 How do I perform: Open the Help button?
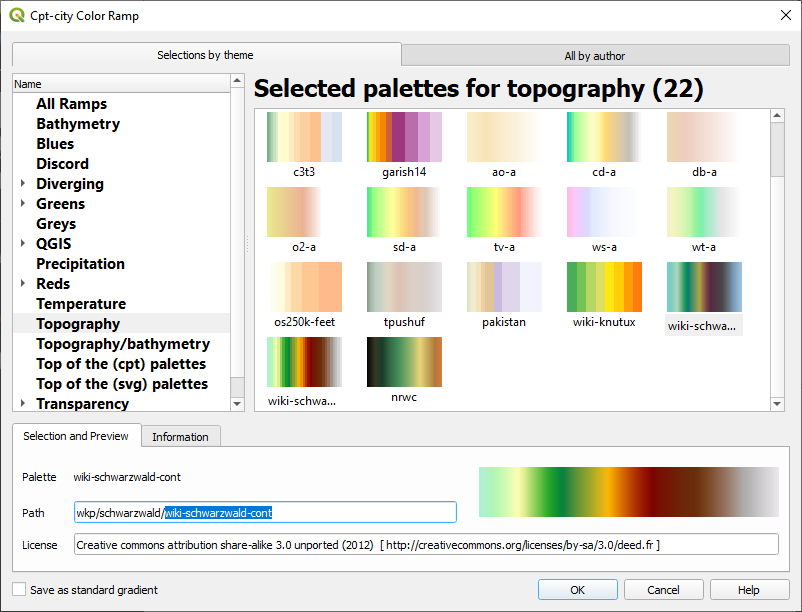pos(748,590)
